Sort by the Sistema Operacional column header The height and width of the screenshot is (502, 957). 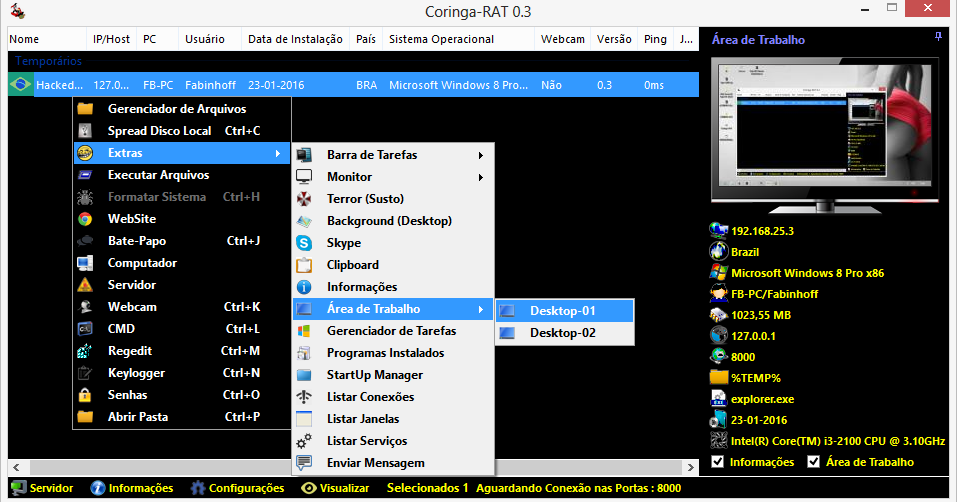[458, 39]
